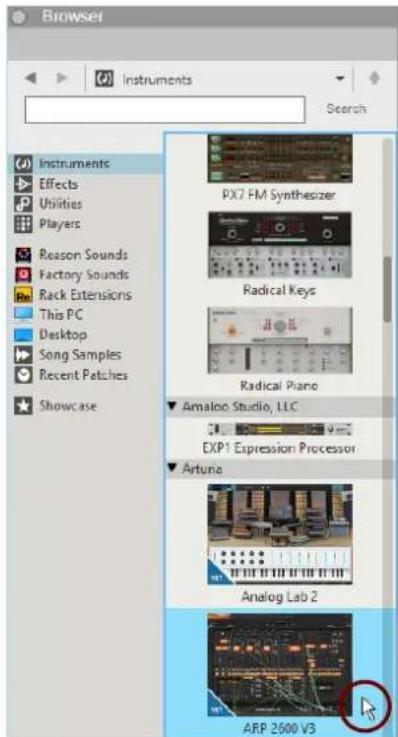The height and width of the screenshot is (737, 398).
Task: Collapse the Arturia group
Action: pyautogui.click(x=172, y=469)
